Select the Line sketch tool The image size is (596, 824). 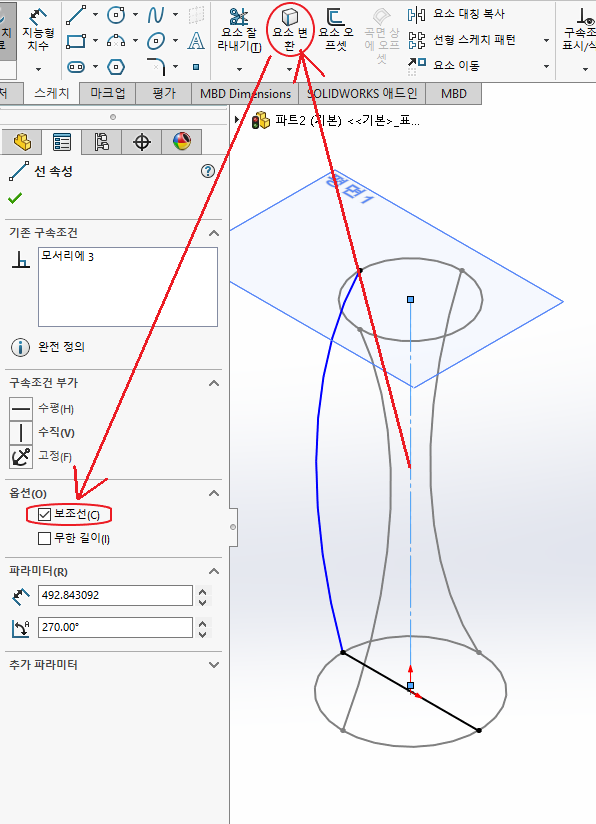[76, 15]
